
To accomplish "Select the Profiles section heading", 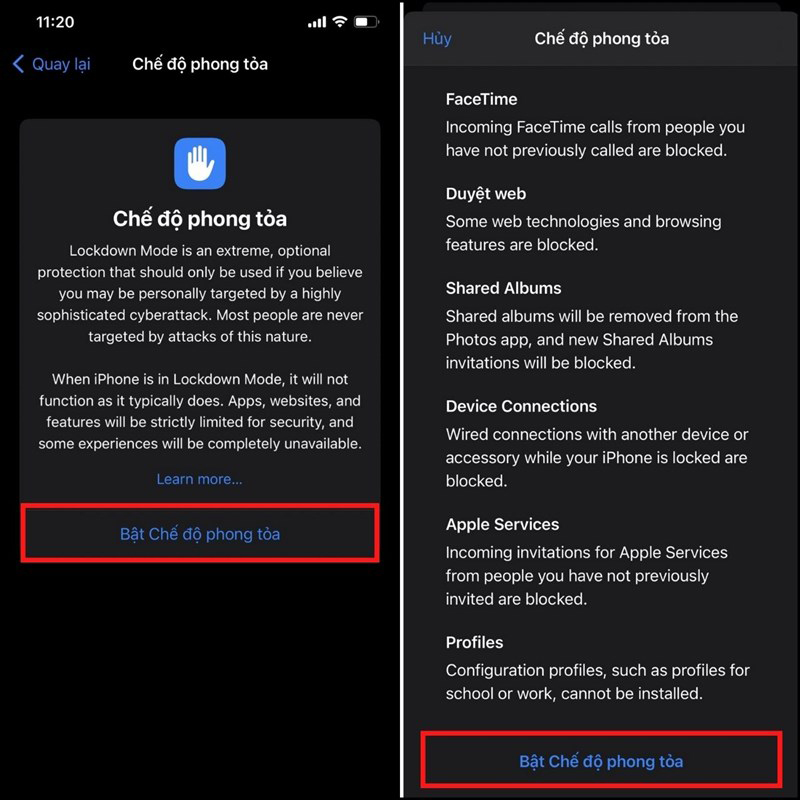I will point(474,642).
